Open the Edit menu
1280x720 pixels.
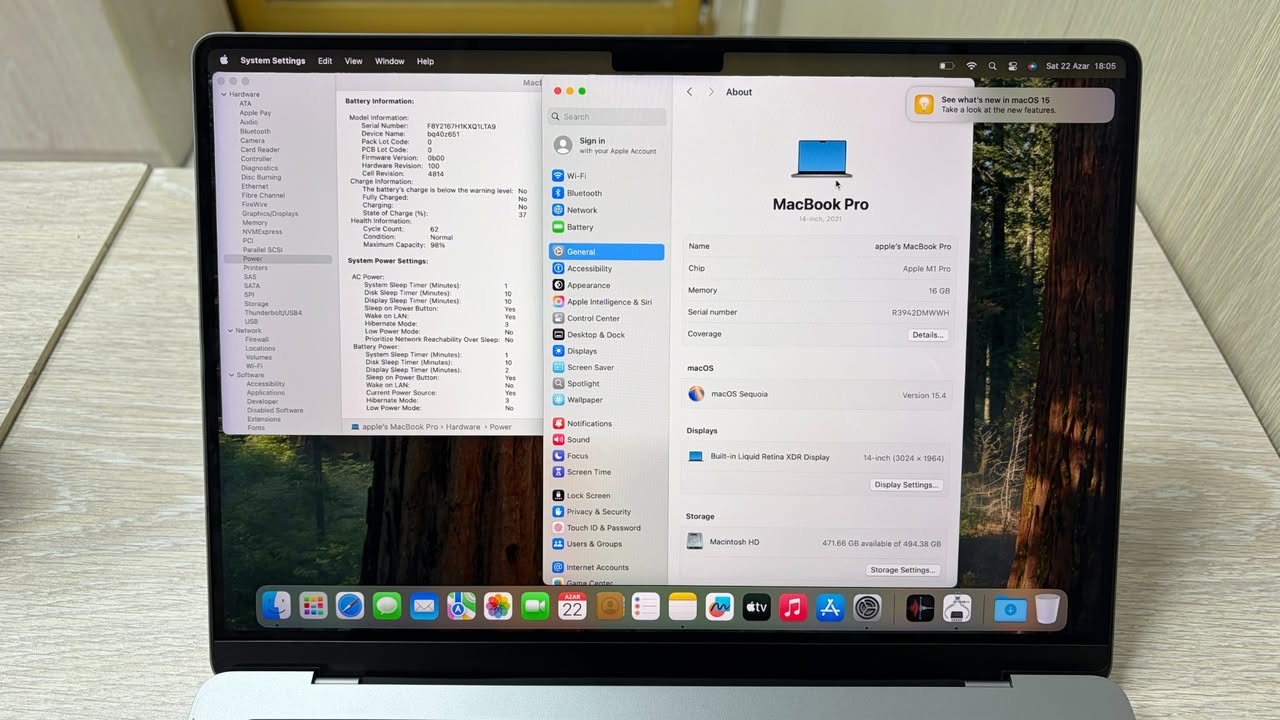(325, 61)
